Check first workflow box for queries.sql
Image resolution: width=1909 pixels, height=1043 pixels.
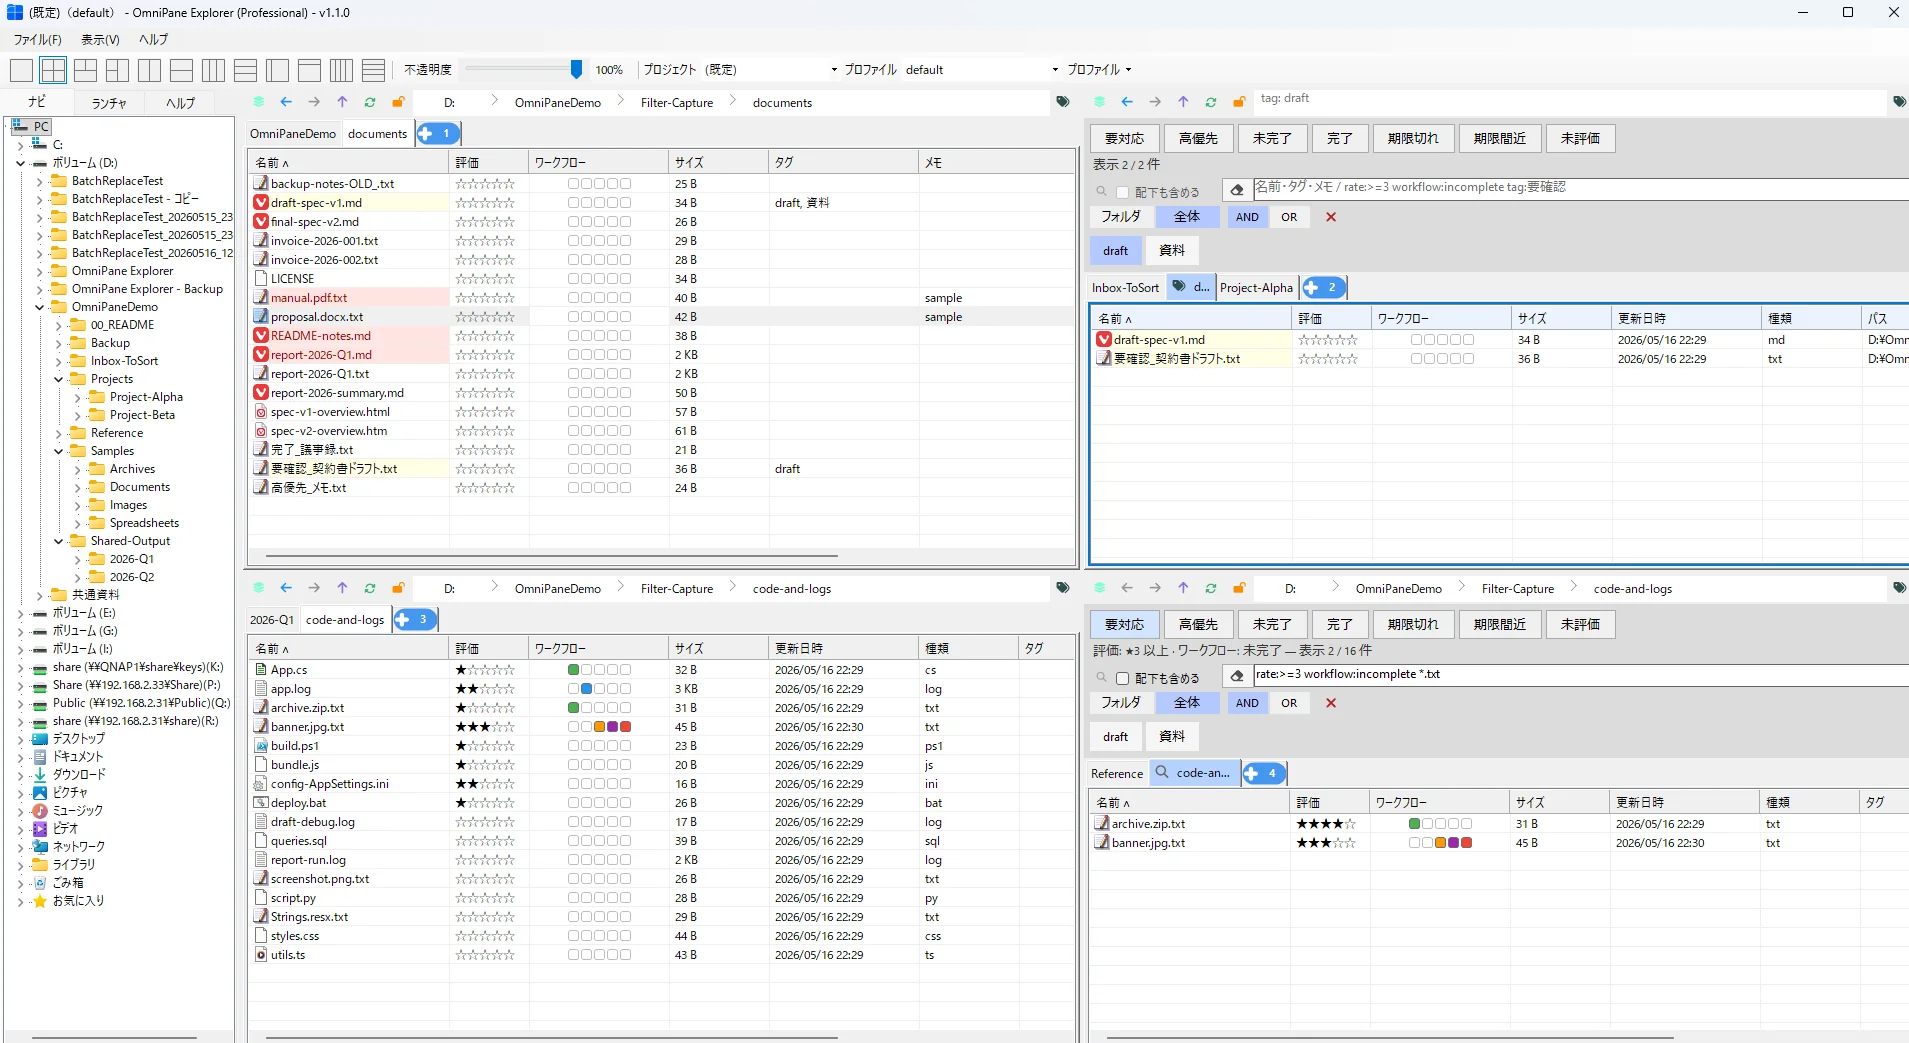(574, 841)
